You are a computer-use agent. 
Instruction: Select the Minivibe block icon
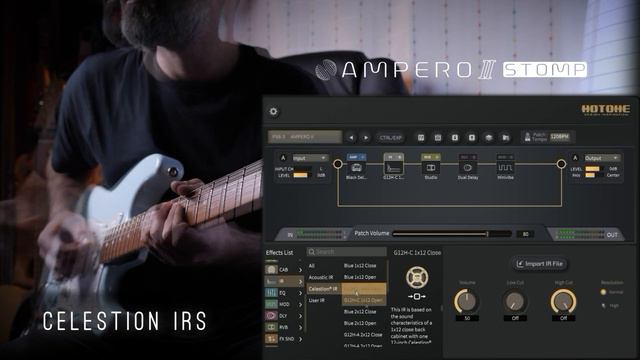coord(505,168)
